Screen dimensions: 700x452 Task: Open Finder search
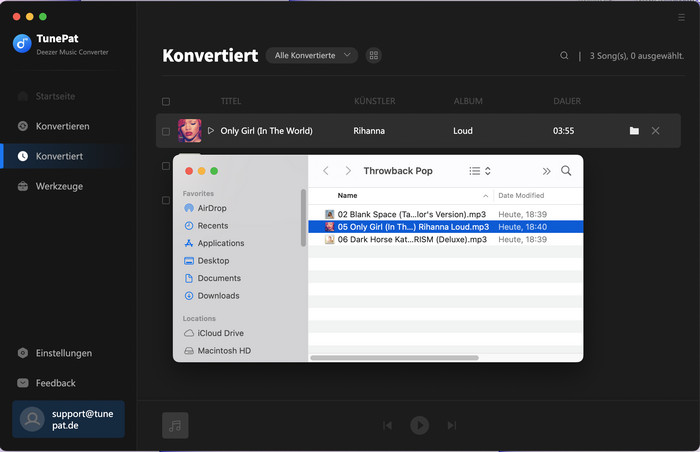click(566, 171)
